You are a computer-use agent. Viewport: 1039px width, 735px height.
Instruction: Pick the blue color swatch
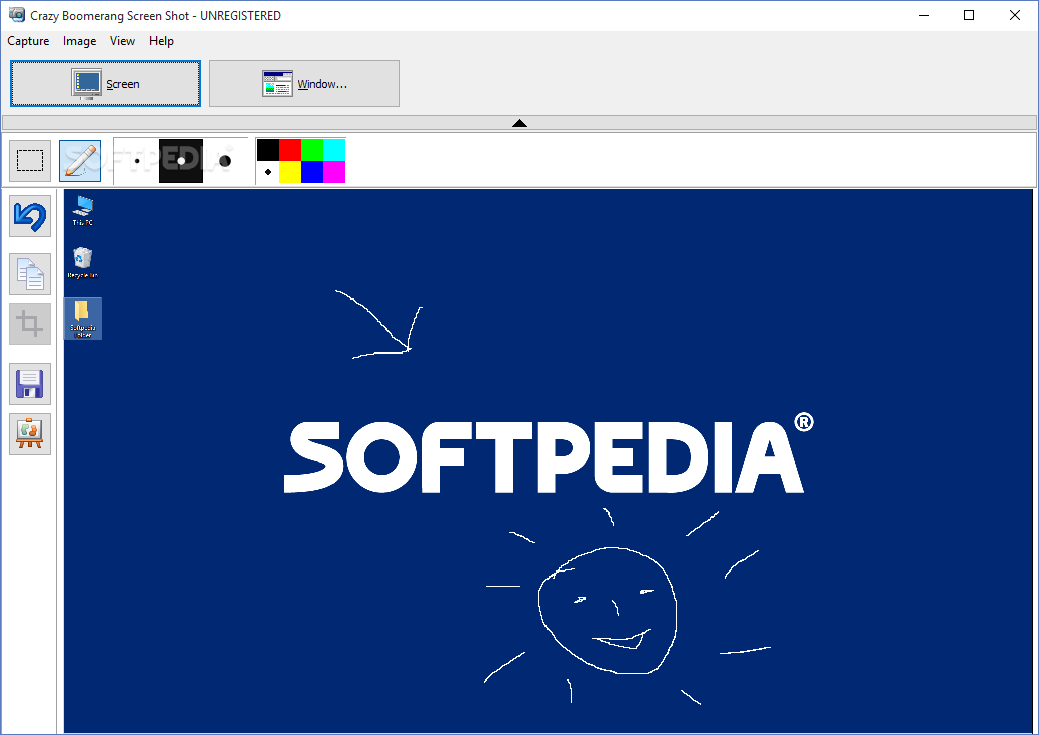pos(312,172)
